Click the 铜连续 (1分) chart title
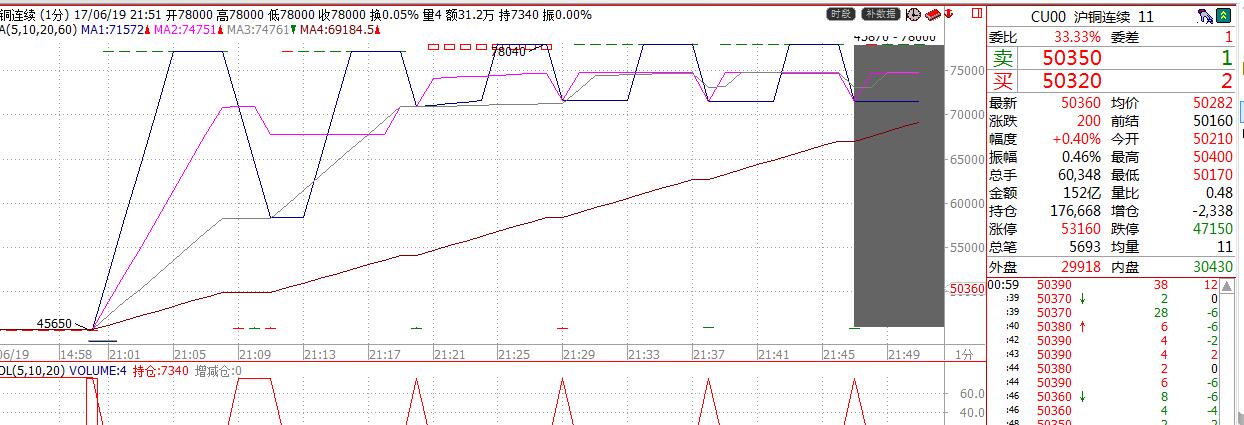 coord(32,15)
